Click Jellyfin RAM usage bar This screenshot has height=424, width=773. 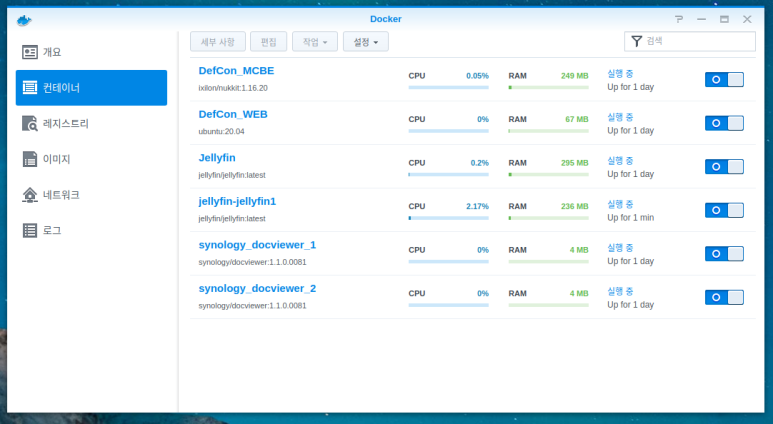tap(549, 175)
